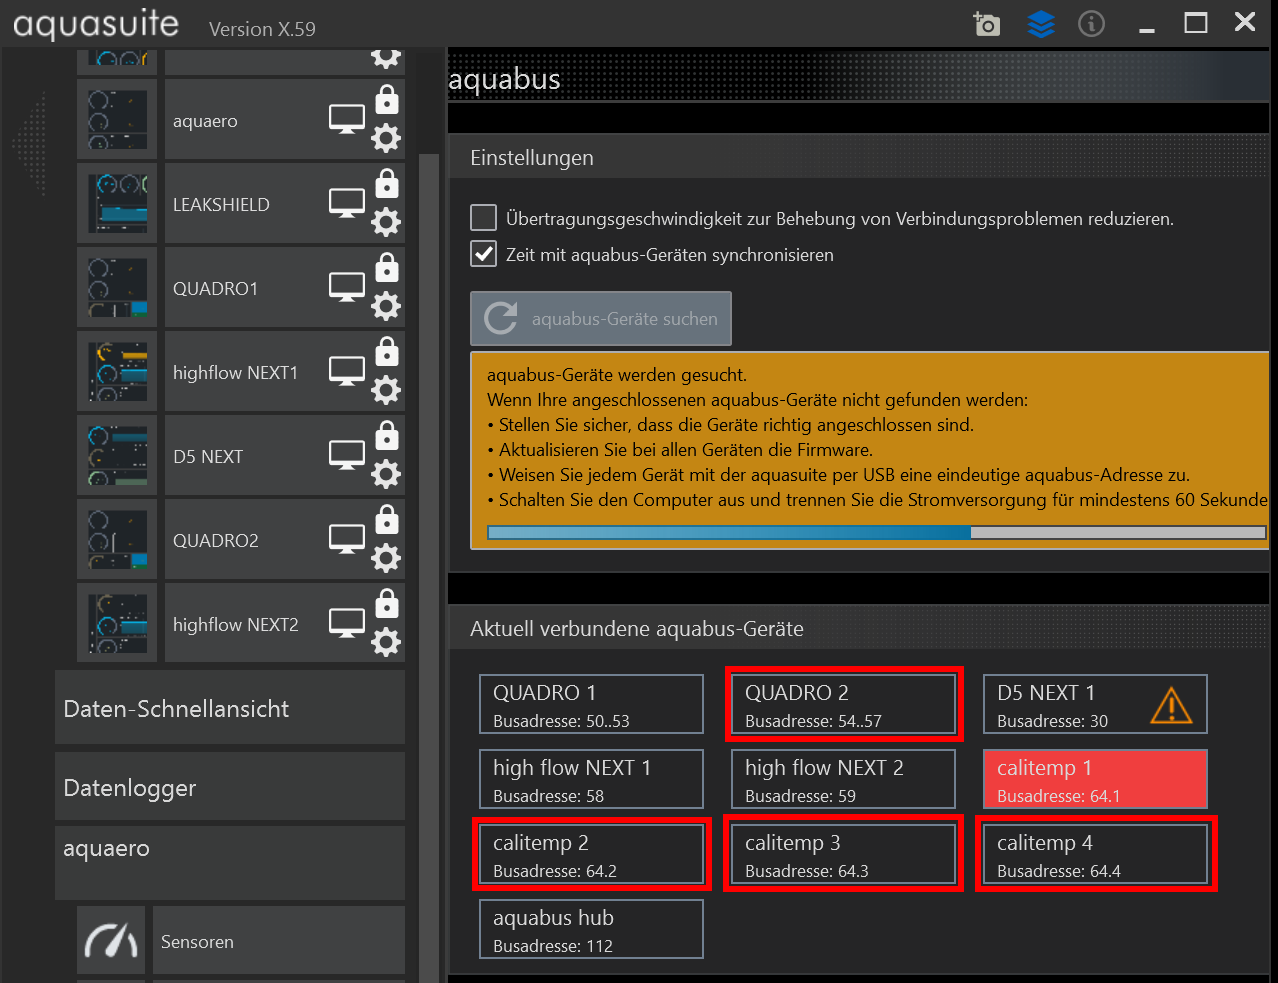Click warning triangle on D5 NEXT 1
1278x983 pixels.
point(1170,706)
